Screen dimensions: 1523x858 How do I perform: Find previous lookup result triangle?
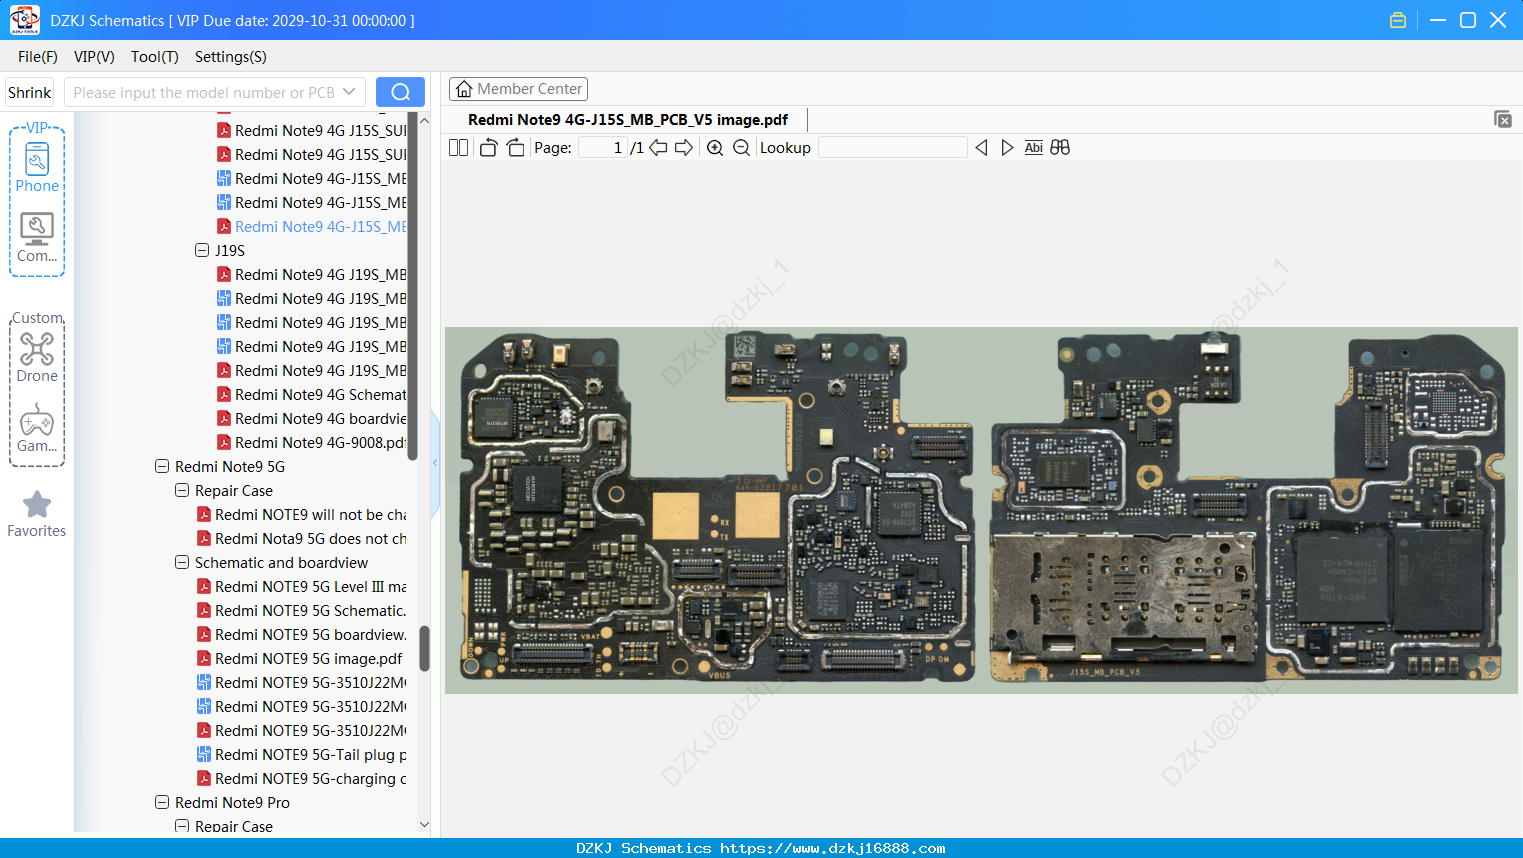click(x=981, y=148)
